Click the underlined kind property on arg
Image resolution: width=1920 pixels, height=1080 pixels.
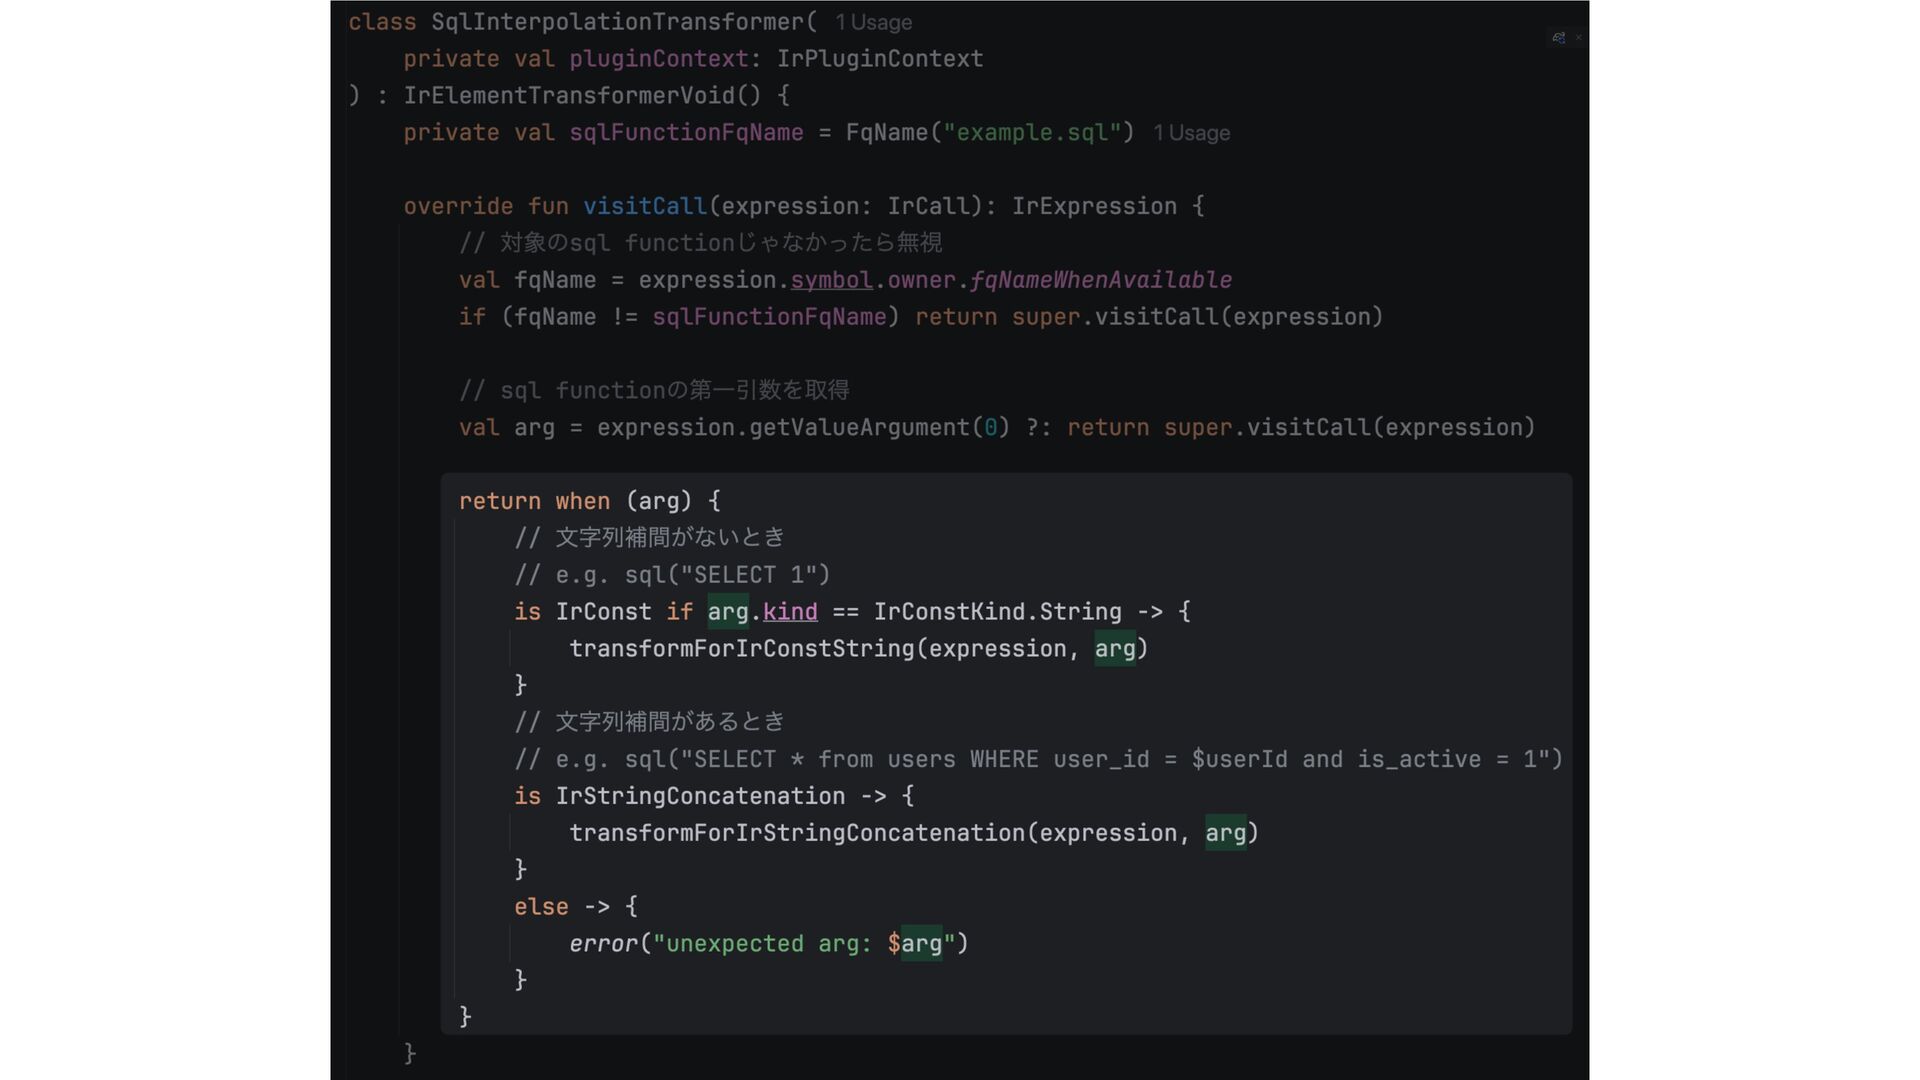pos(789,612)
